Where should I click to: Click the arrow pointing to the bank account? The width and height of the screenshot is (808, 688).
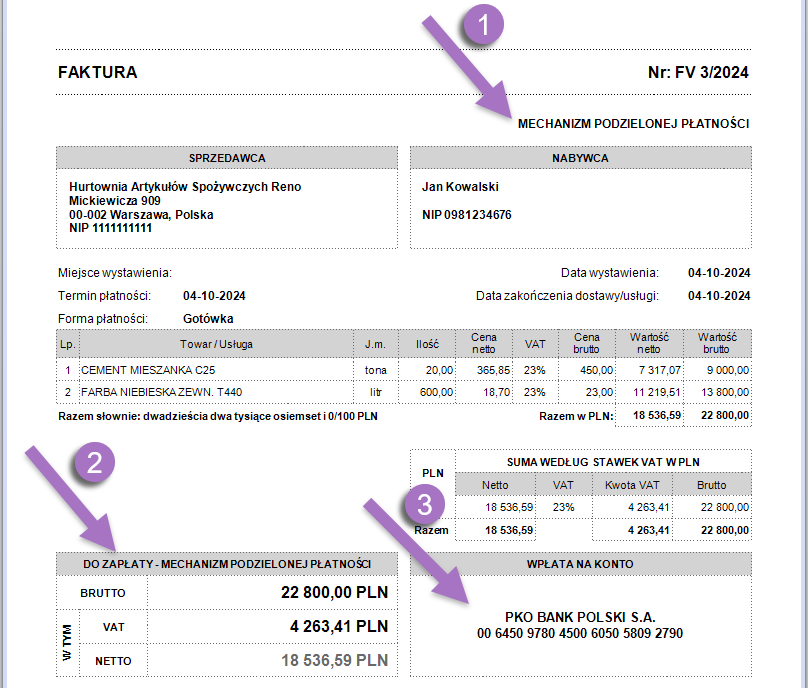pos(413,550)
